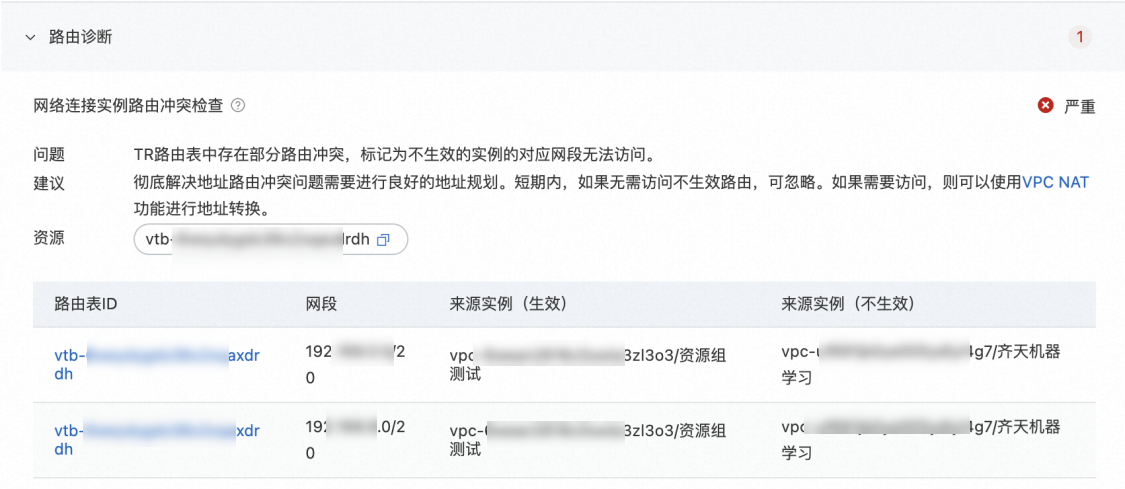Click the red 严重 severity error icon

1046,105
